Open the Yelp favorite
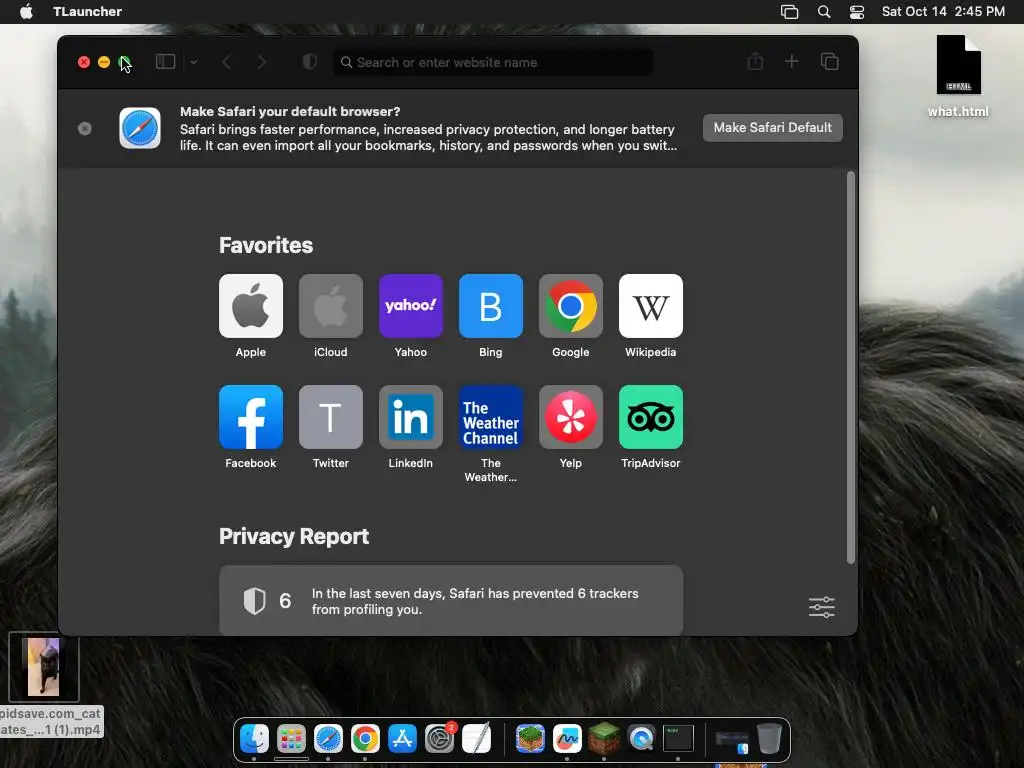 (571, 417)
